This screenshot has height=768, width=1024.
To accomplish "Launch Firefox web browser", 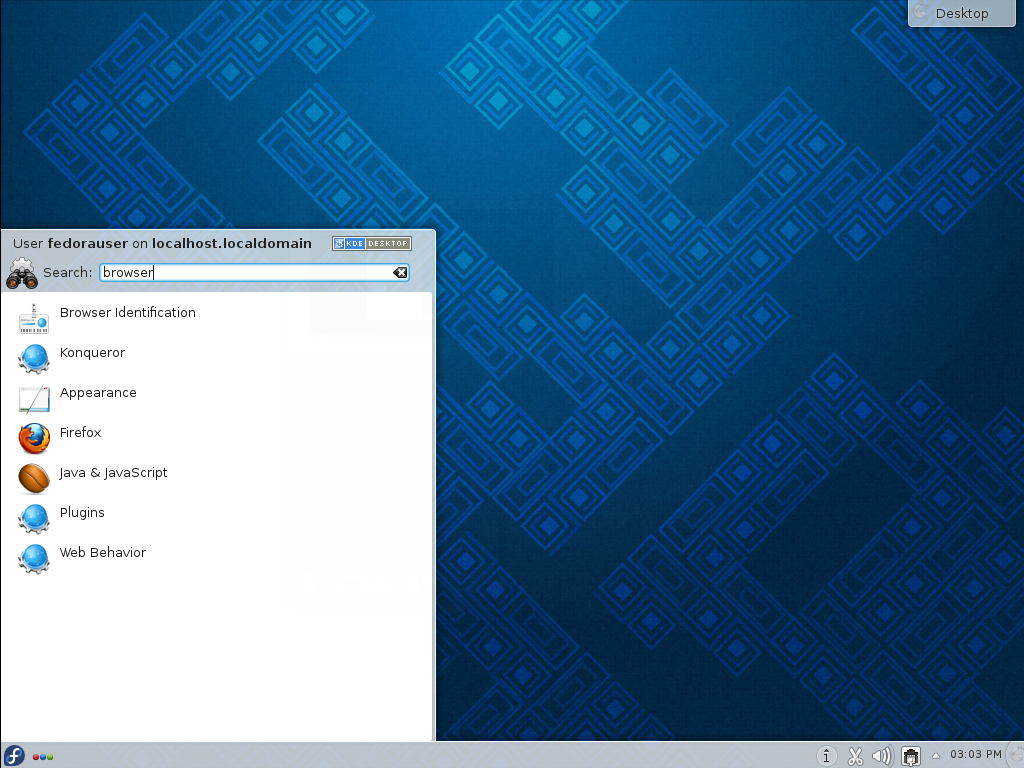I will click(x=80, y=433).
